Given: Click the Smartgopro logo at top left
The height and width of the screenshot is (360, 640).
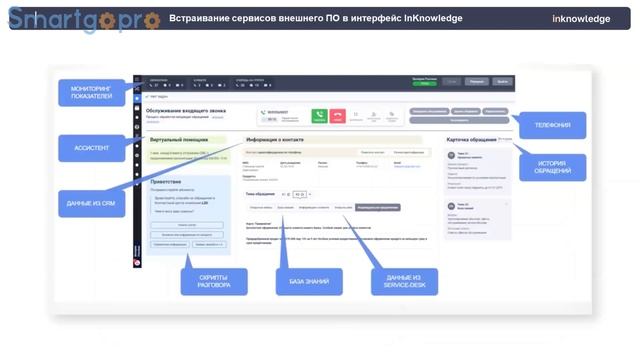Looking at the screenshot, I should pyautogui.click(x=84, y=19).
